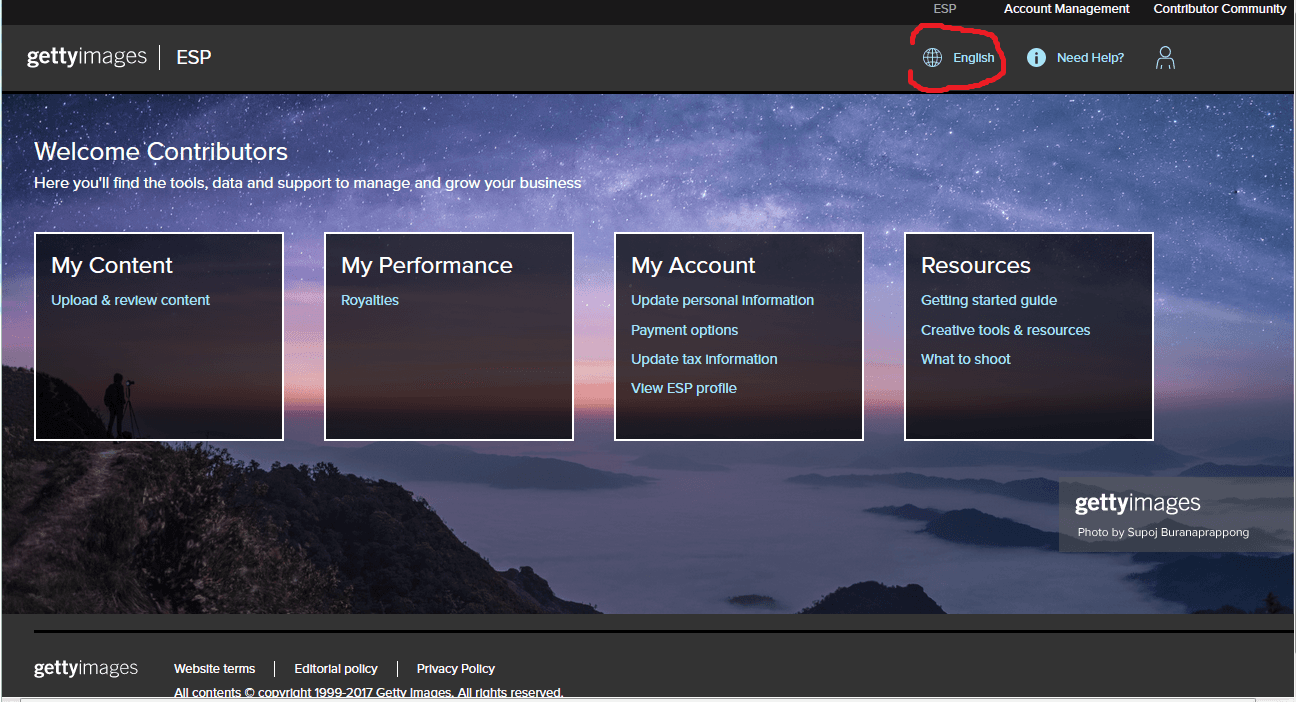Image resolution: width=1296 pixels, height=702 pixels.
Task: View the Royalties link
Action: [370, 300]
